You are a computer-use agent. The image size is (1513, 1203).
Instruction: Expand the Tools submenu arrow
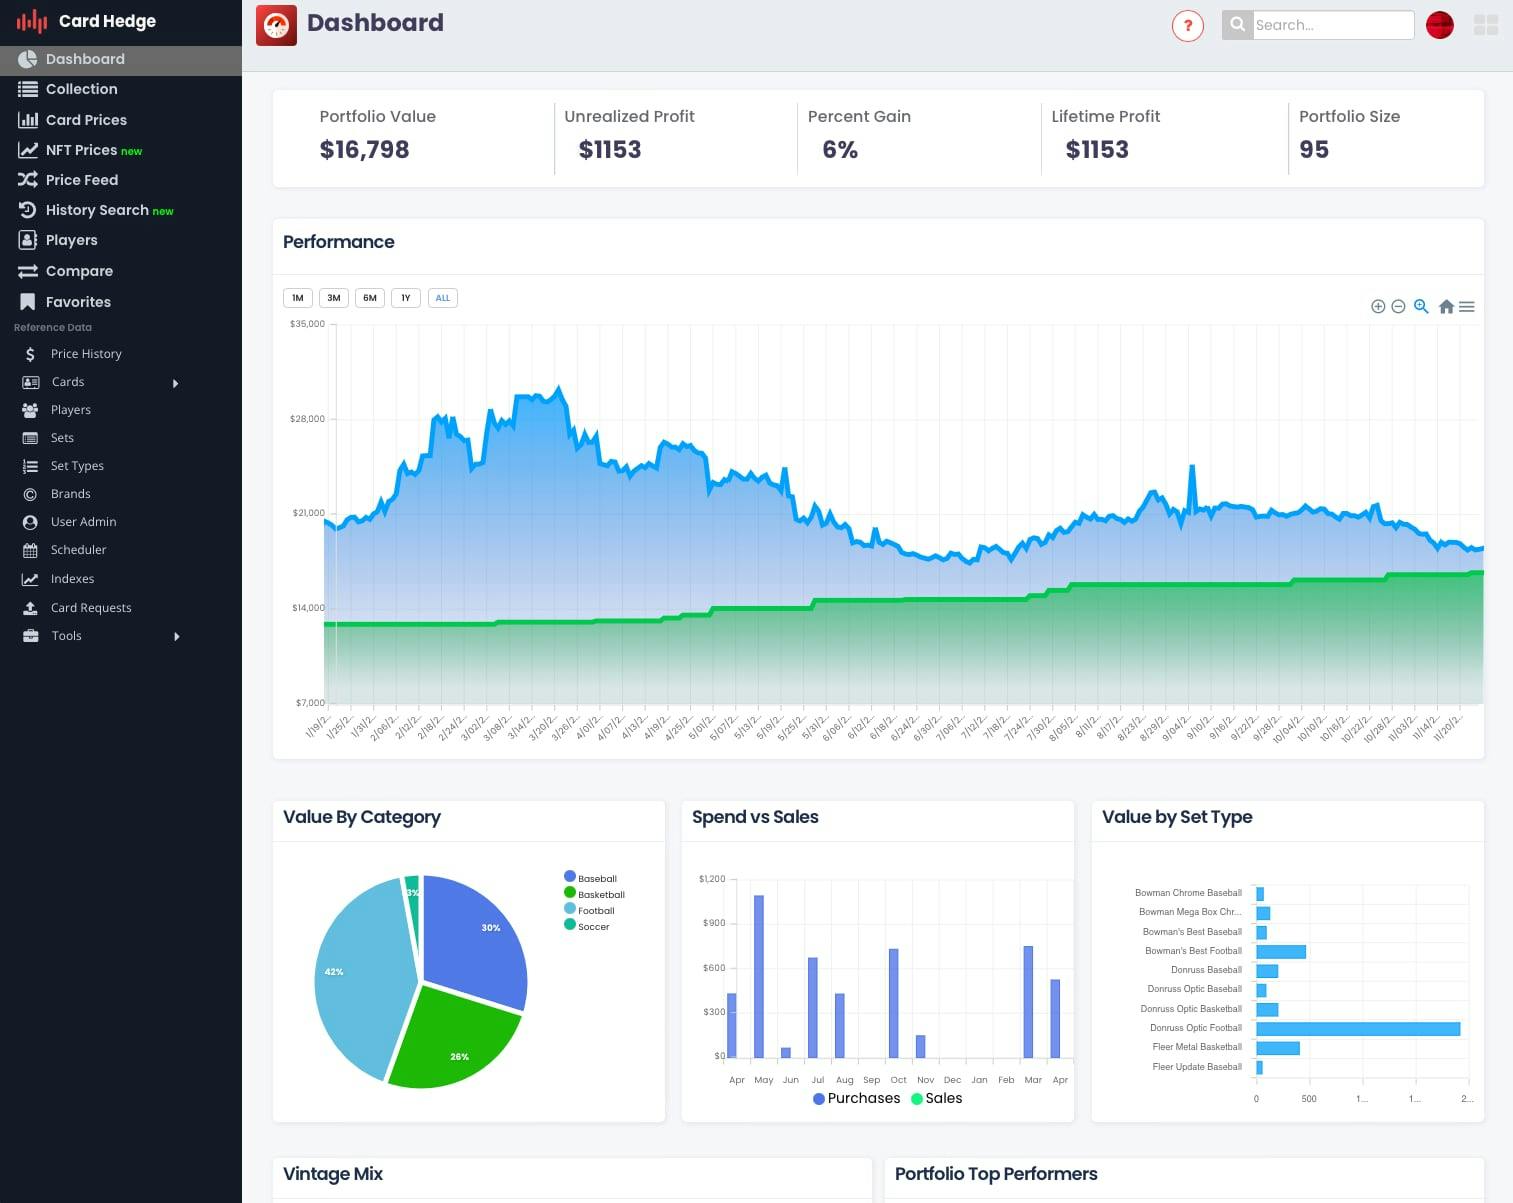[177, 636]
